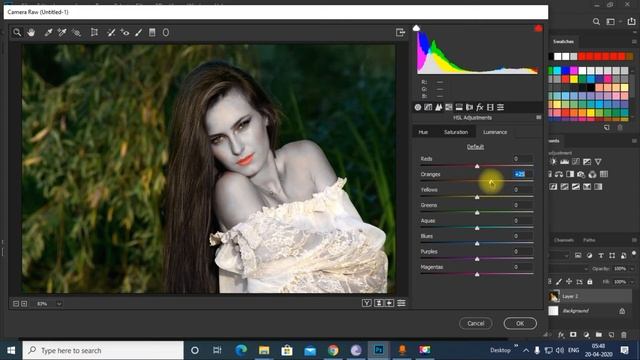Open the Lens Corrections panel icon
The width and height of the screenshot is (640, 360).
[x=469, y=107]
